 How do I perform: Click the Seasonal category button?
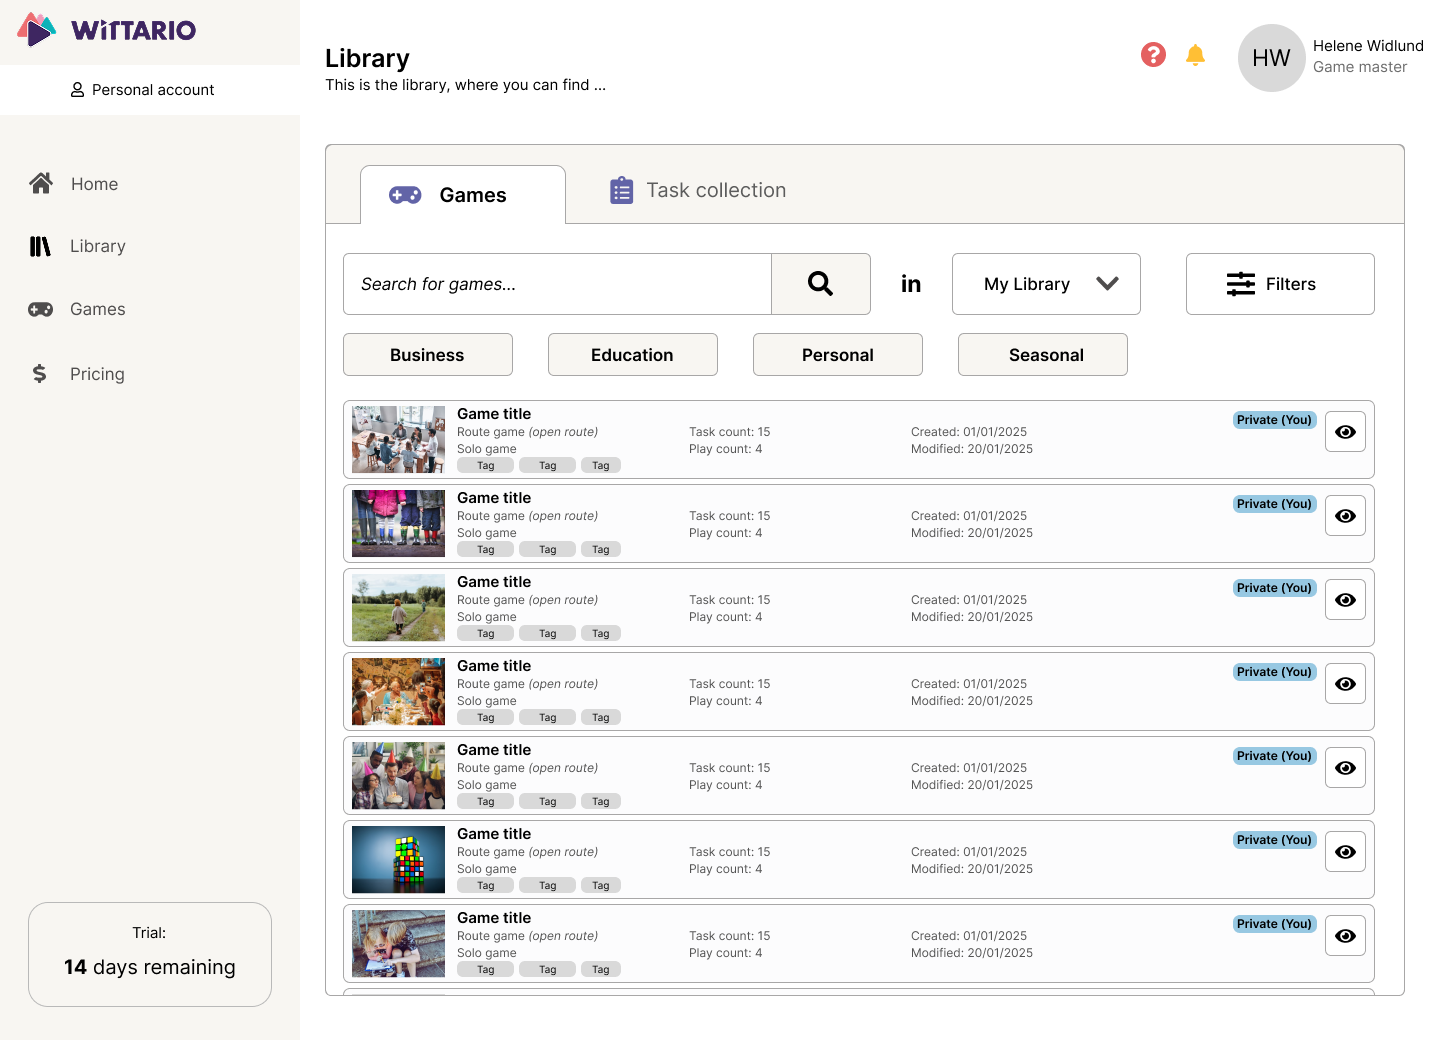tap(1043, 354)
